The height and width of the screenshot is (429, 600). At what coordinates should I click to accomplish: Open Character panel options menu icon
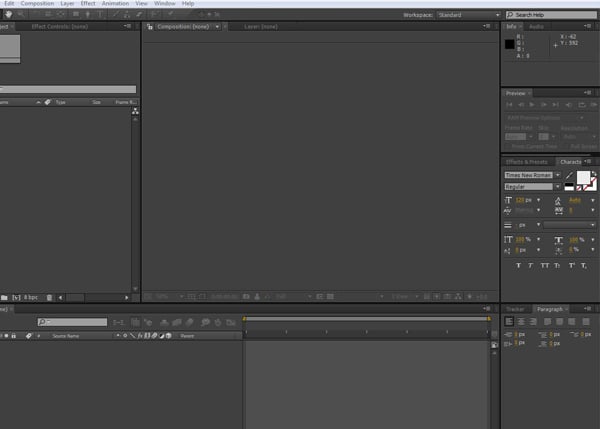pyautogui.click(x=587, y=161)
